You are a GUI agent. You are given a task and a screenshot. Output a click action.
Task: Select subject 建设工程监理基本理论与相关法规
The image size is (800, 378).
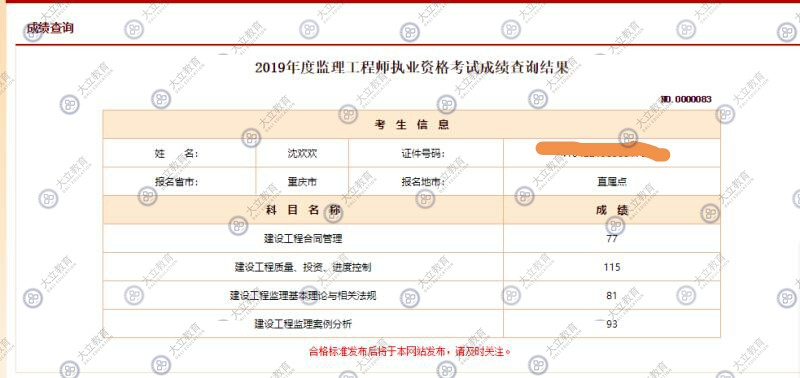pyautogui.click(x=303, y=295)
